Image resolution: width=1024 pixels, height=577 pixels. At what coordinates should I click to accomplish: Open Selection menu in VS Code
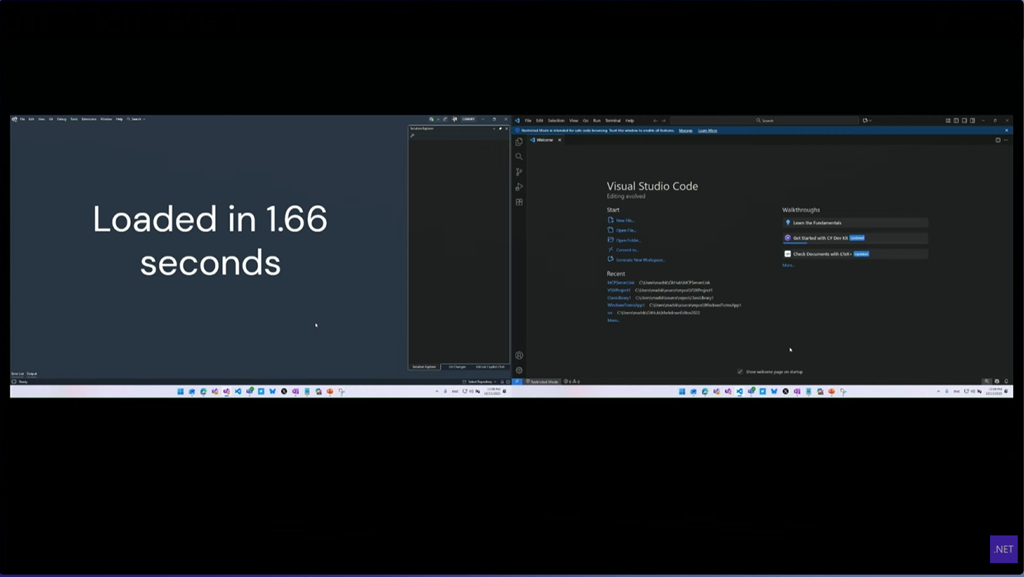point(556,121)
